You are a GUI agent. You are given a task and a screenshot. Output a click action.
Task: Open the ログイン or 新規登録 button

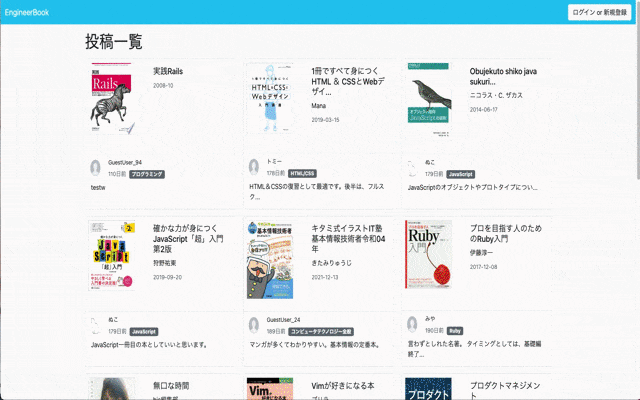point(599,12)
